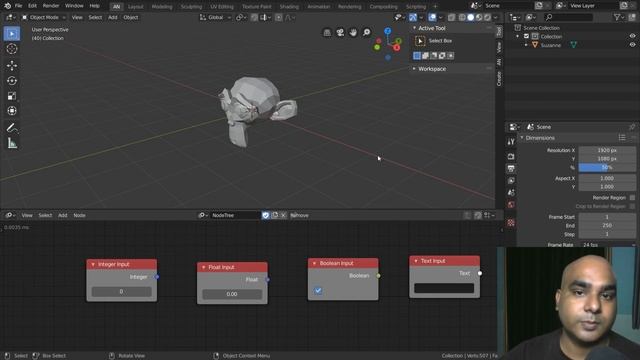This screenshot has width=640, height=360.
Task: Open the Output properties tab icon
Action: (511, 169)
